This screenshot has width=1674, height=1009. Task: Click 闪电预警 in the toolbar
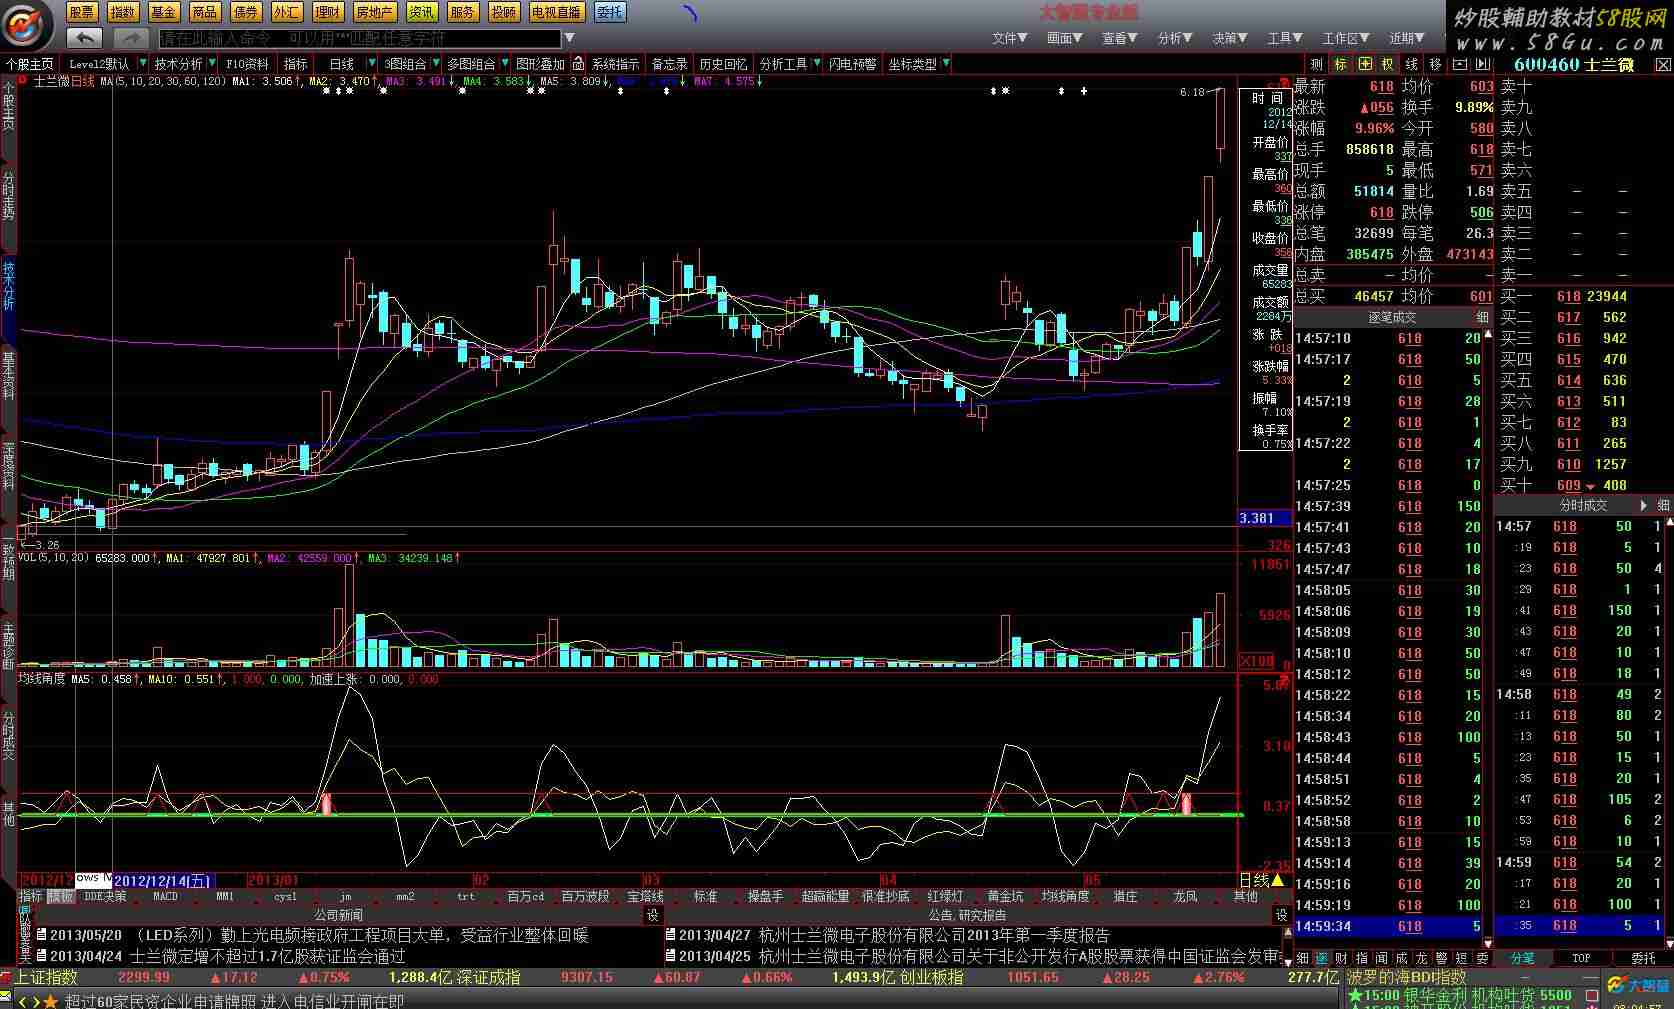pyautogui.click(x=852, y=64)
